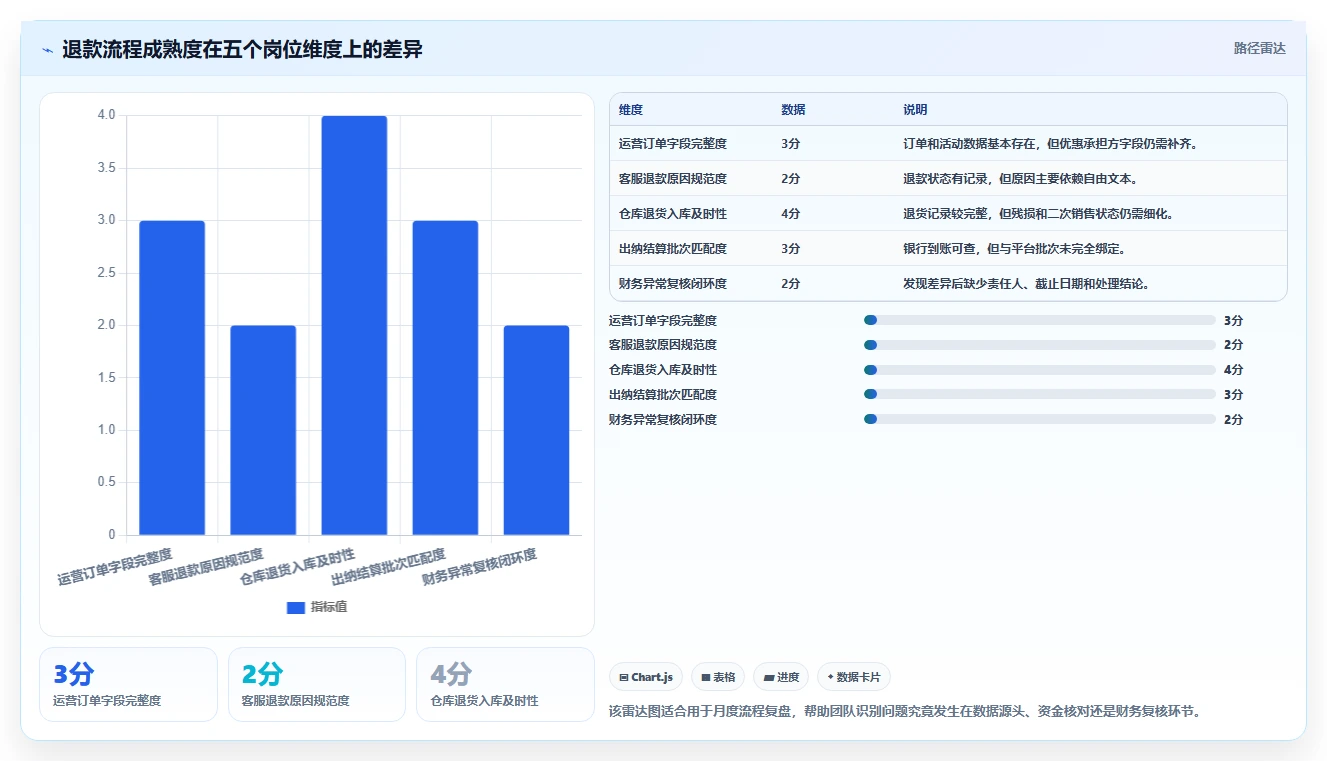Click the 进度 tag chip
1327x761 pixels.
pyautogui.click(x=781, y=677)
